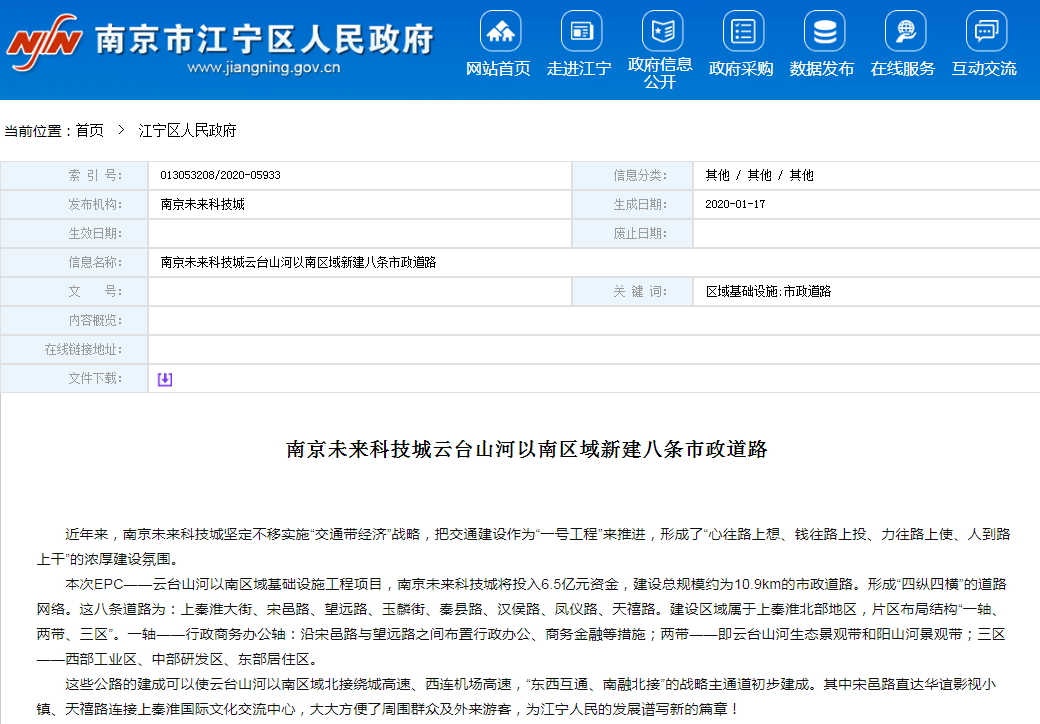This screenshot has height=724, width=1040.
Task: Click the bold article headline above the body text
Action: 527,449
